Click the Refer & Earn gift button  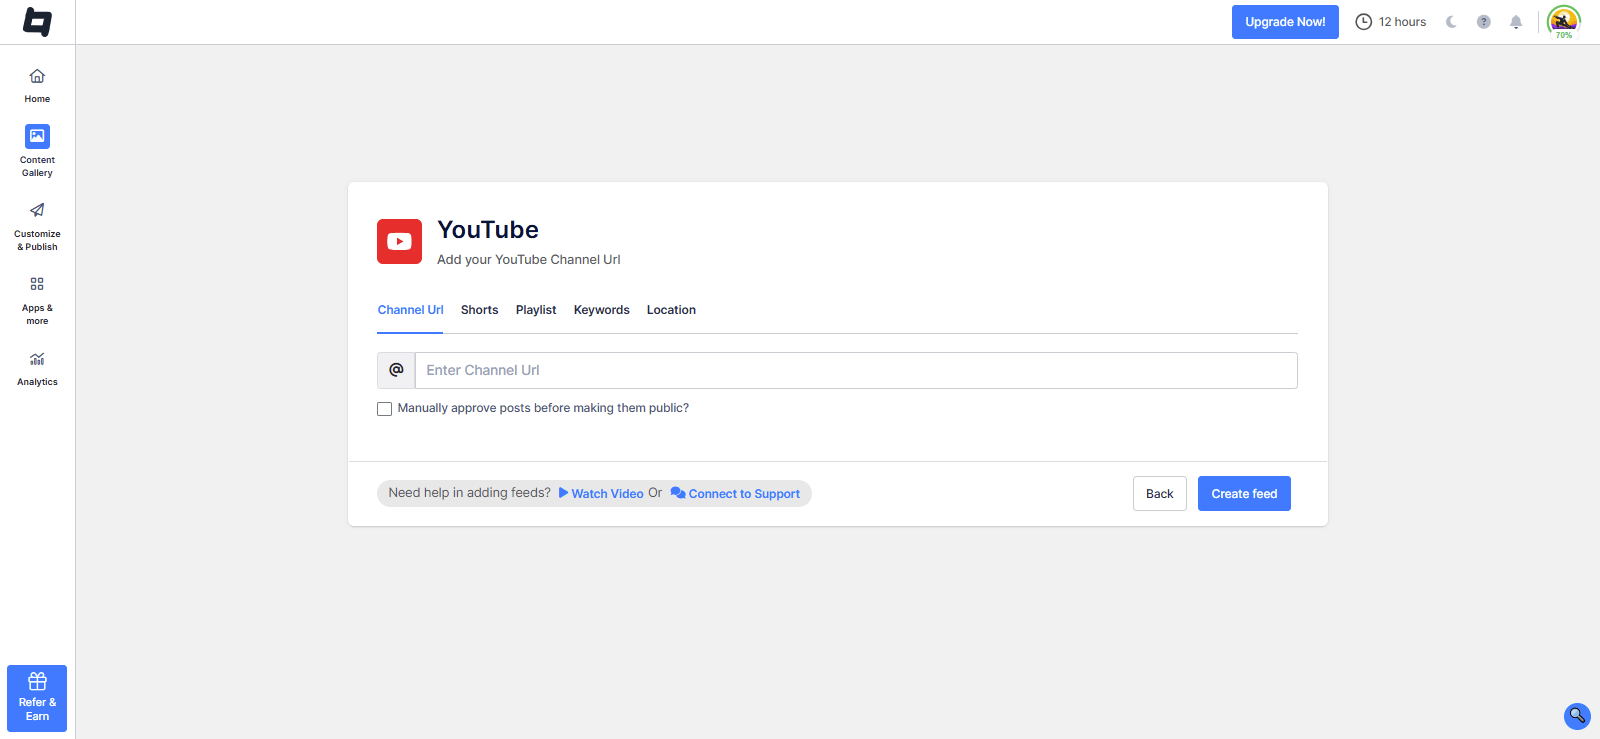(37, 698)
